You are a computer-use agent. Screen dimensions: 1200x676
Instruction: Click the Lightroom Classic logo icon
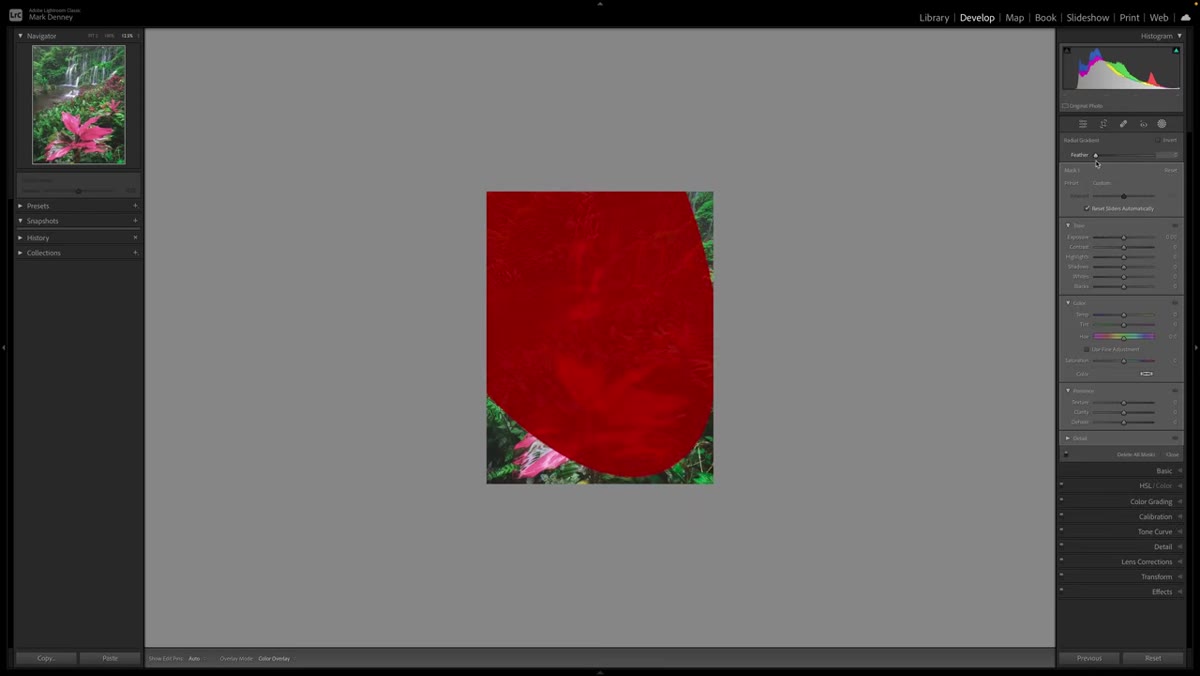16,15
